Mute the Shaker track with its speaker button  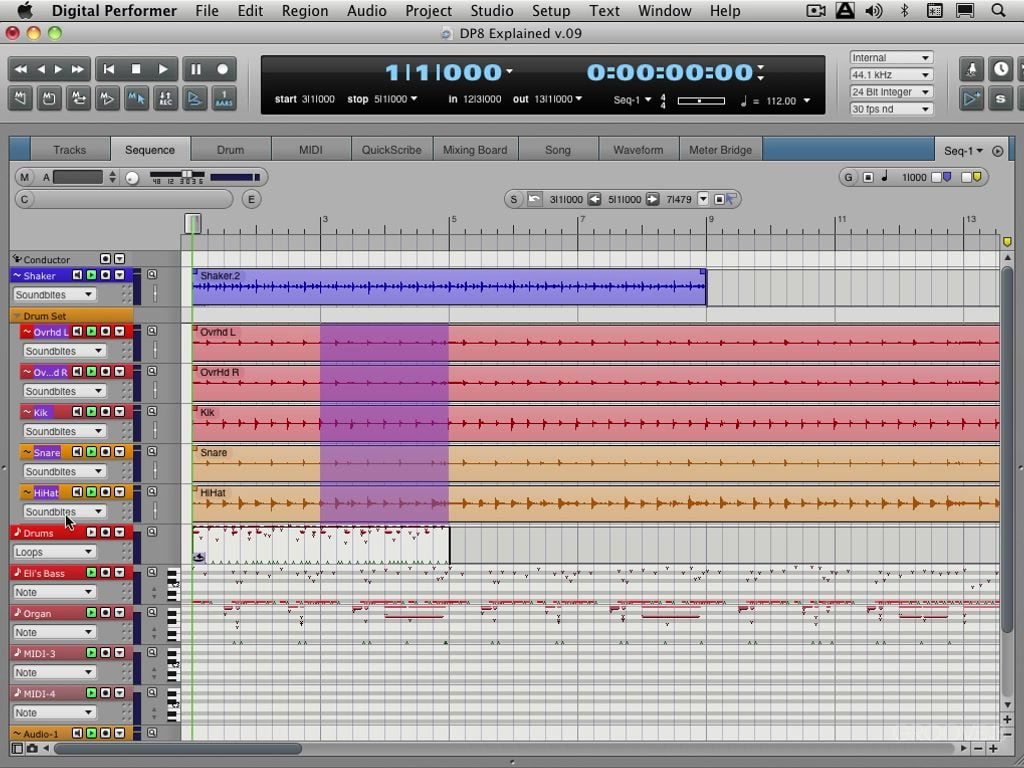point(77,275)
